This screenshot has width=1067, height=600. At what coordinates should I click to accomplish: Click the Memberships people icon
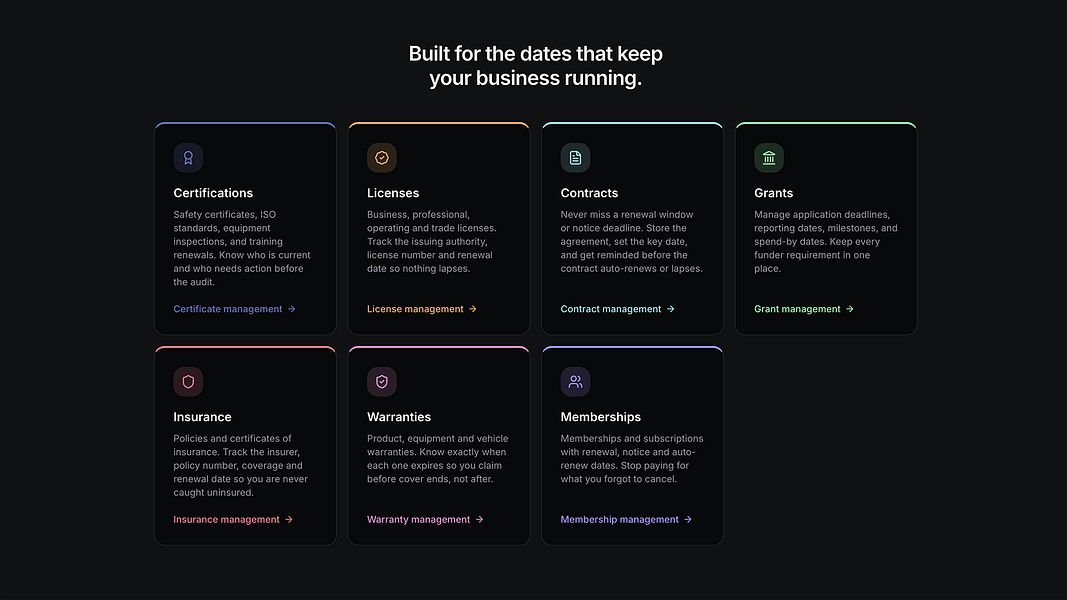[x=575, y=382]
